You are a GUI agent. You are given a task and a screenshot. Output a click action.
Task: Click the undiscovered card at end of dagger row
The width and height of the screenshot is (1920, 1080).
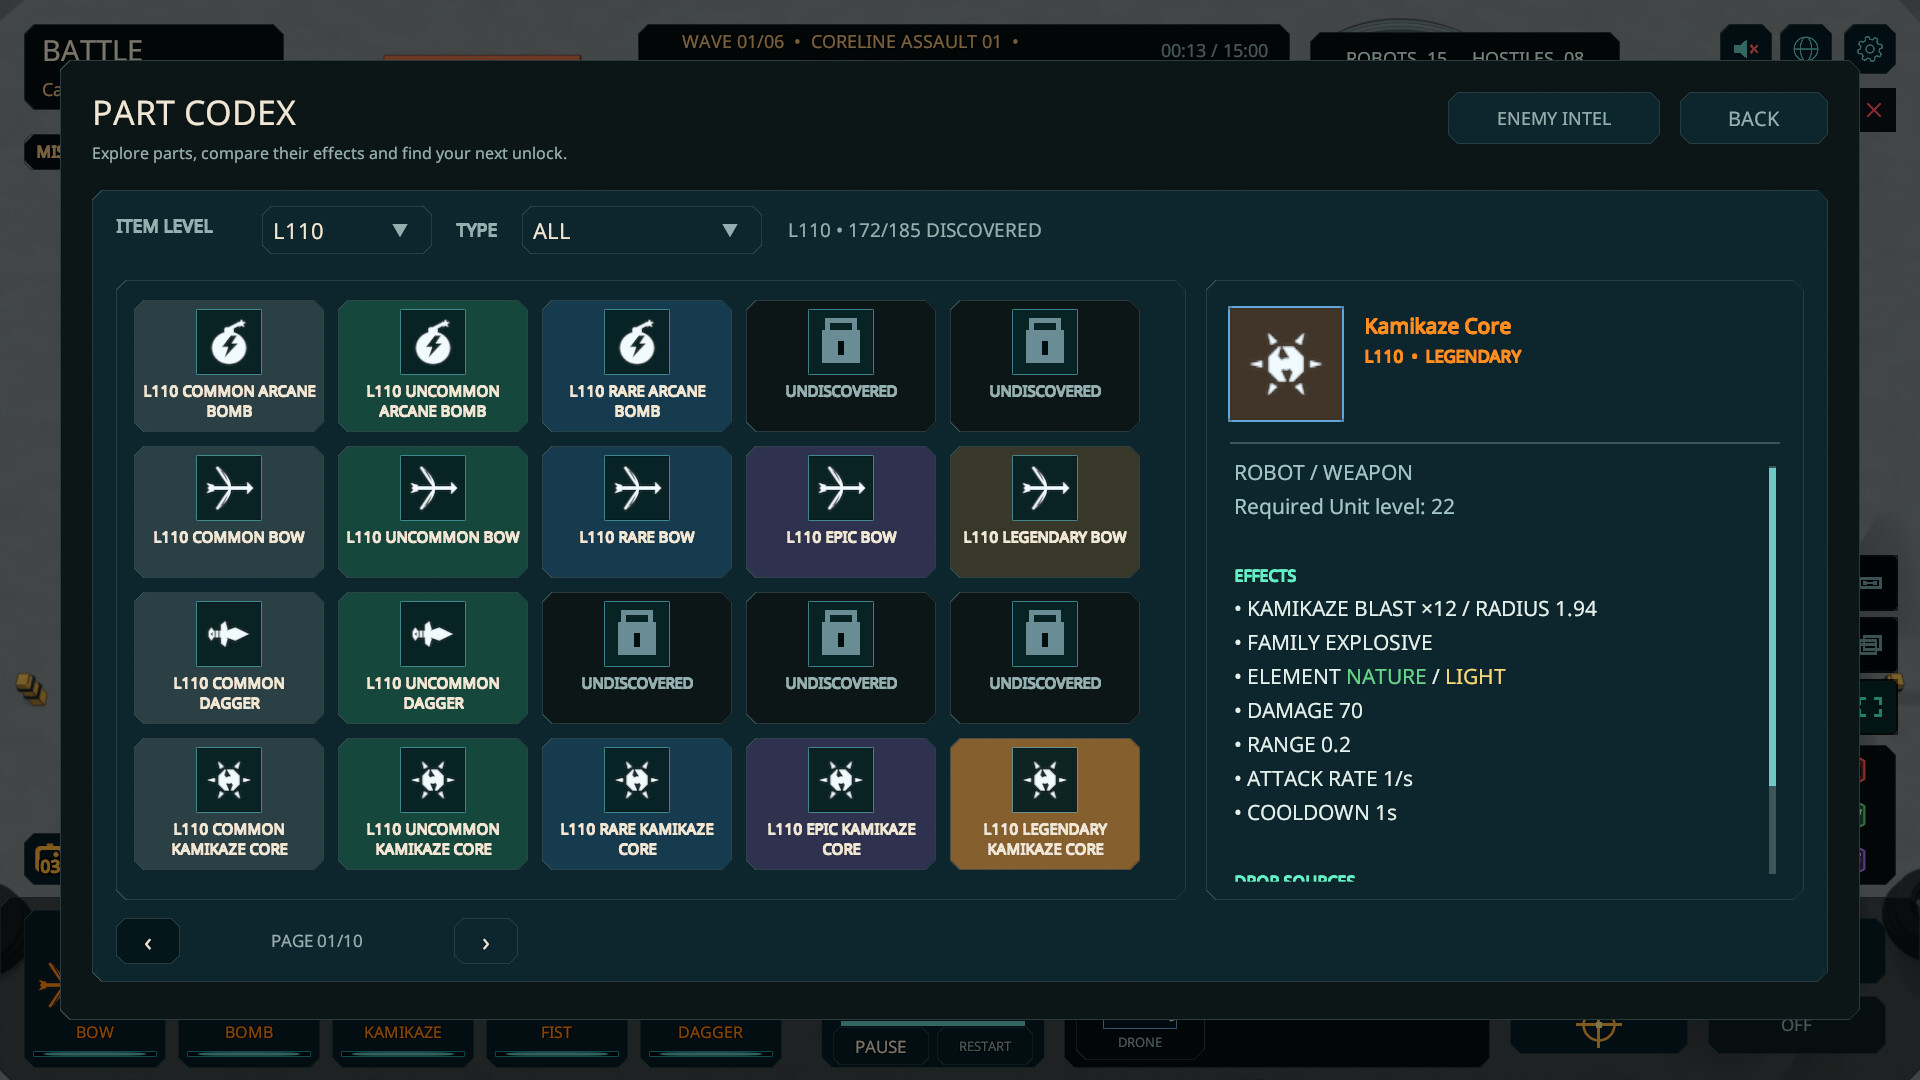pyautogui.click(x=1045, y=658)
